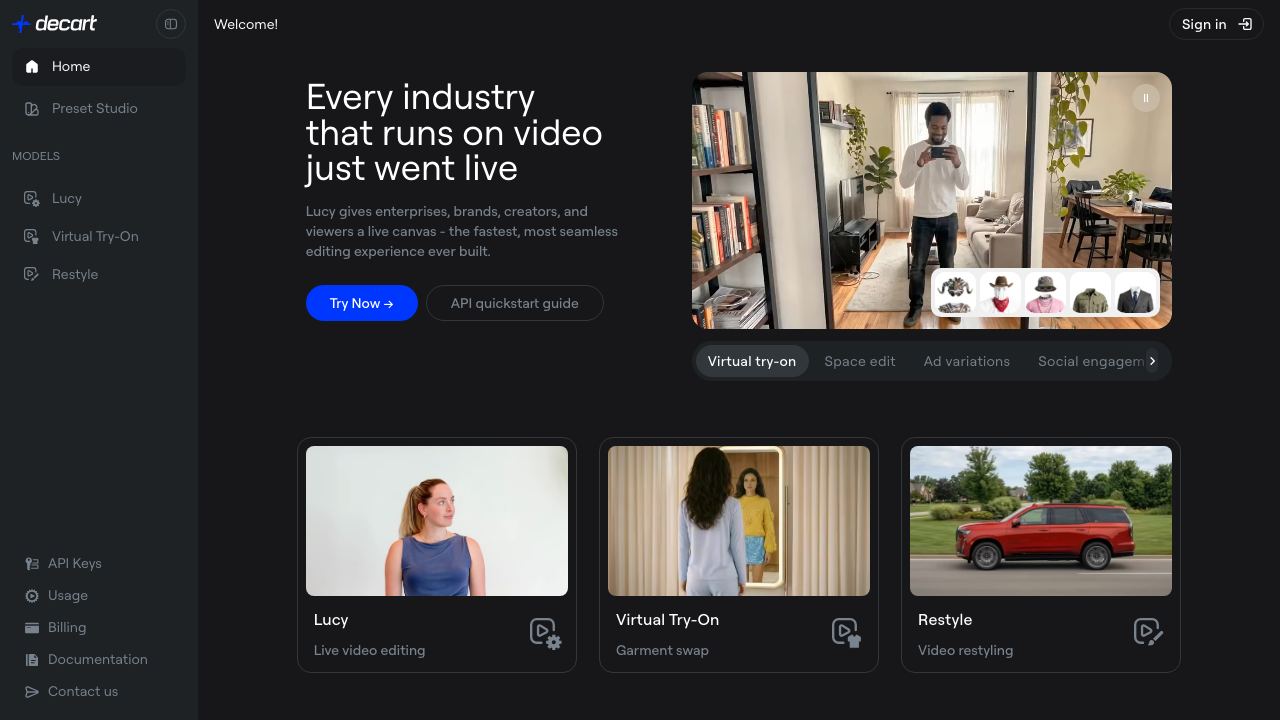The height and width of the screenshot is (720, 1280).
Task: Choose the cowboy hat bandana outfit
Action: pos(1000,293)
